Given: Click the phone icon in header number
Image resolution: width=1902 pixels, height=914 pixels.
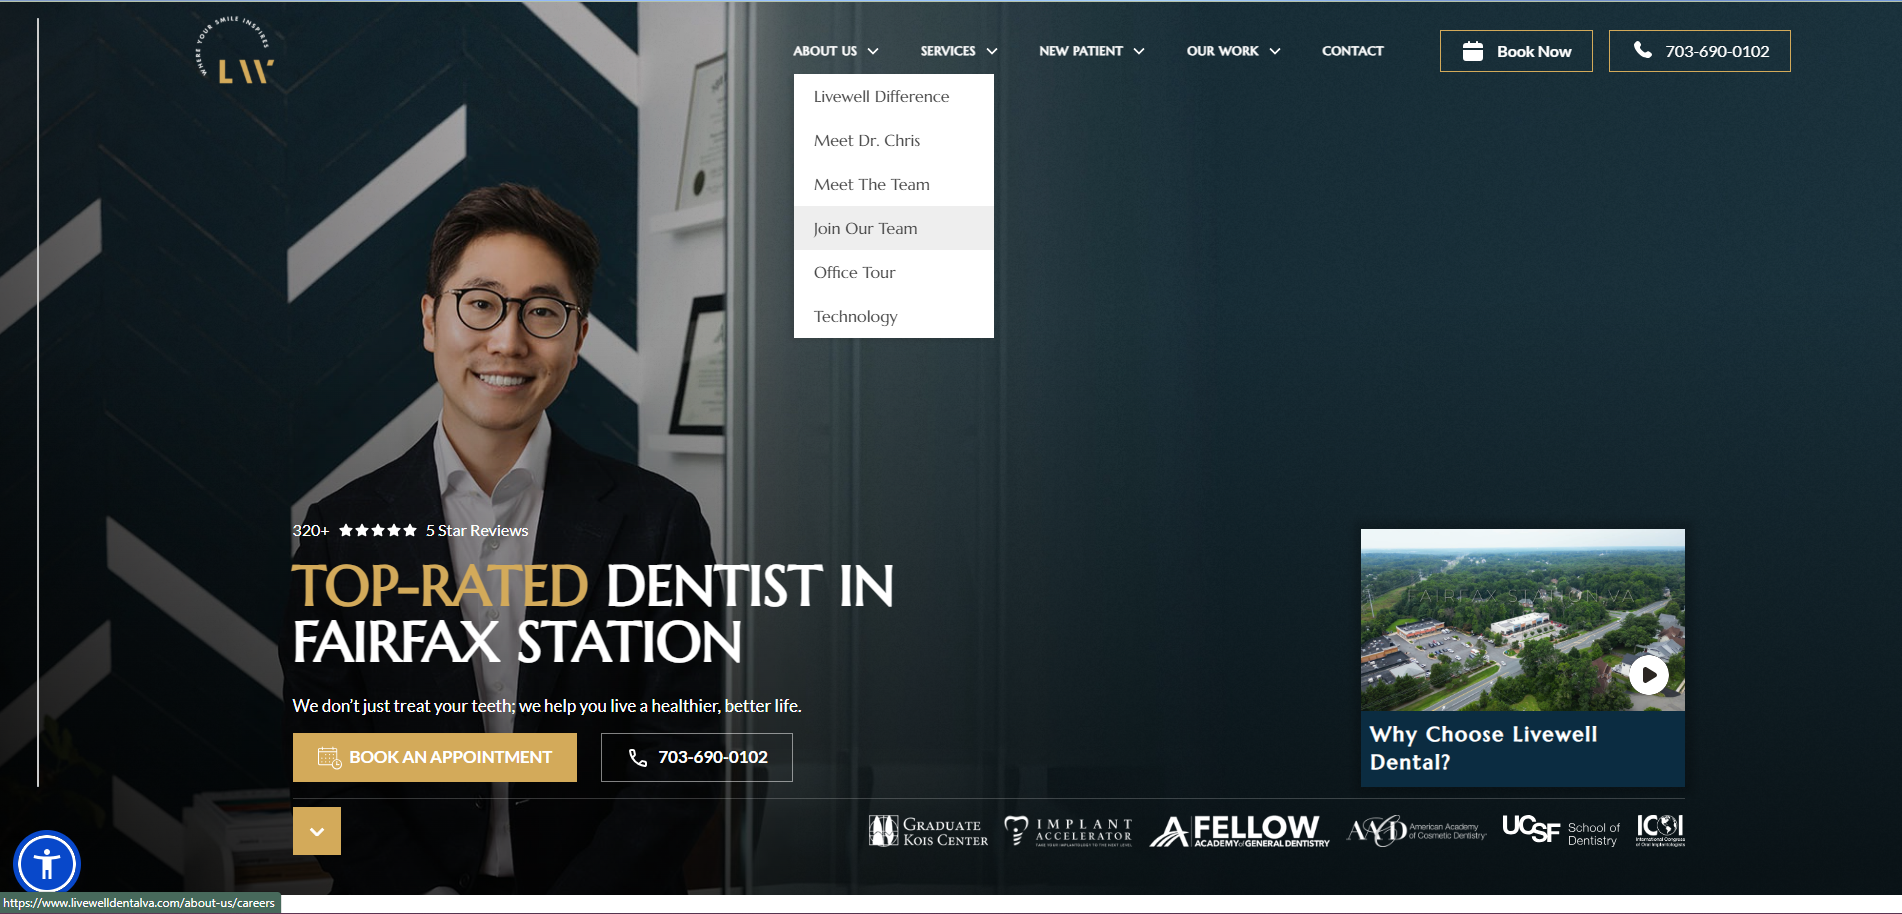Looking at the screenshot, I should (1642, 49).
